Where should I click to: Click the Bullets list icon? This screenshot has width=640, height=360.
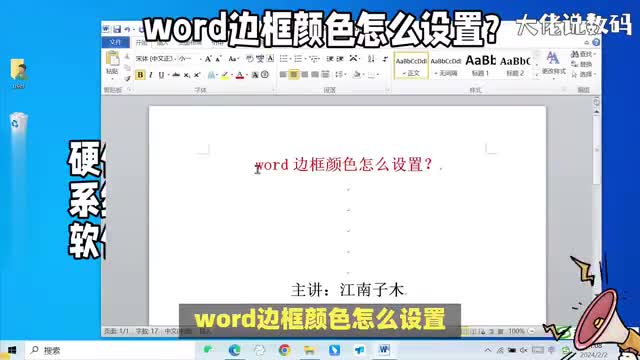(284, 59)
